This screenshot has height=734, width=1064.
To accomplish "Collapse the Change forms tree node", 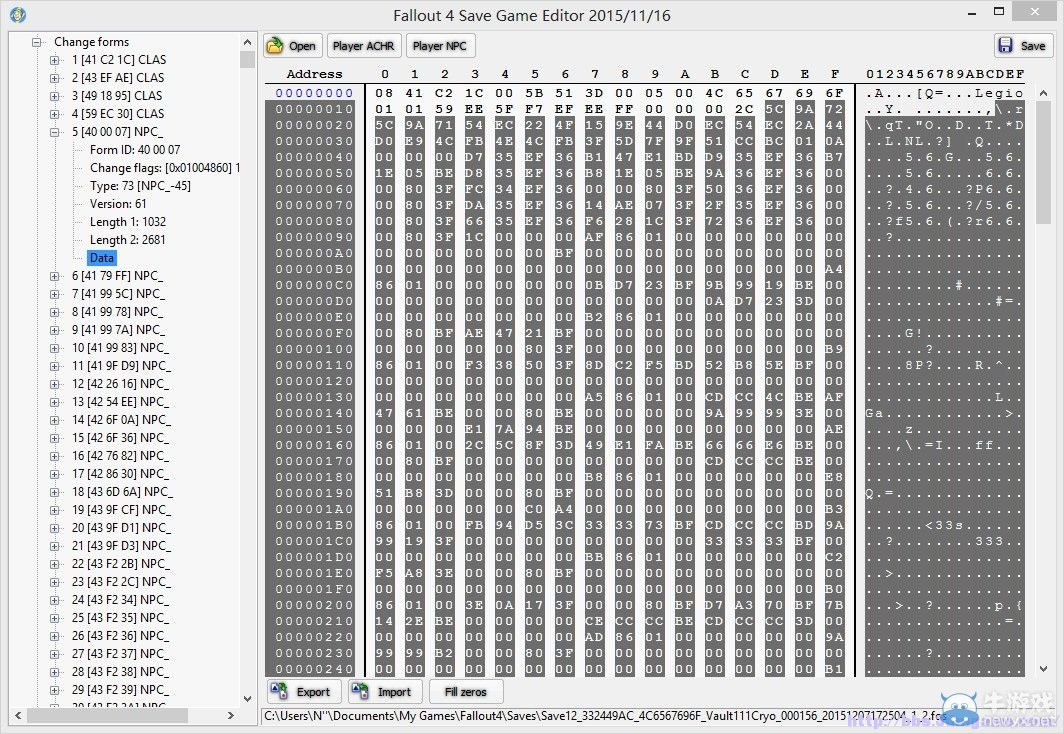I will click(37, 42).
